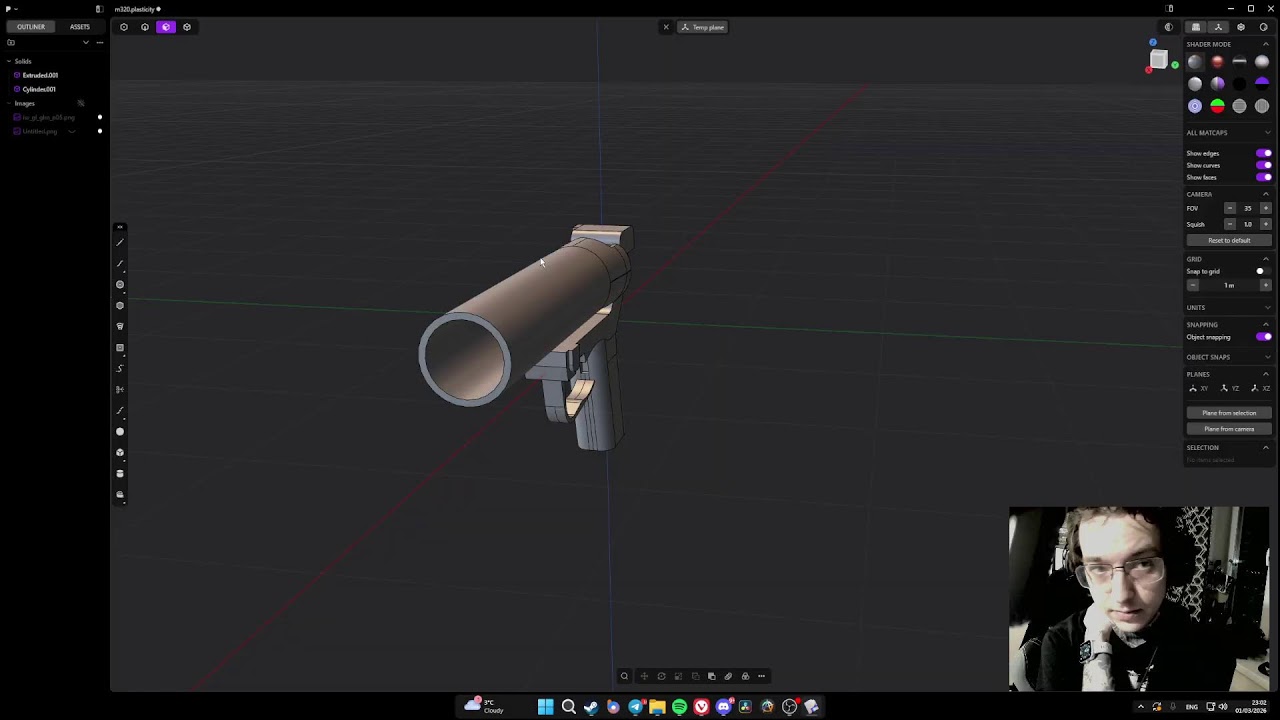1280x720 pixels.
Task: Collapse the Planes section
Action: tap(1266, 374)
